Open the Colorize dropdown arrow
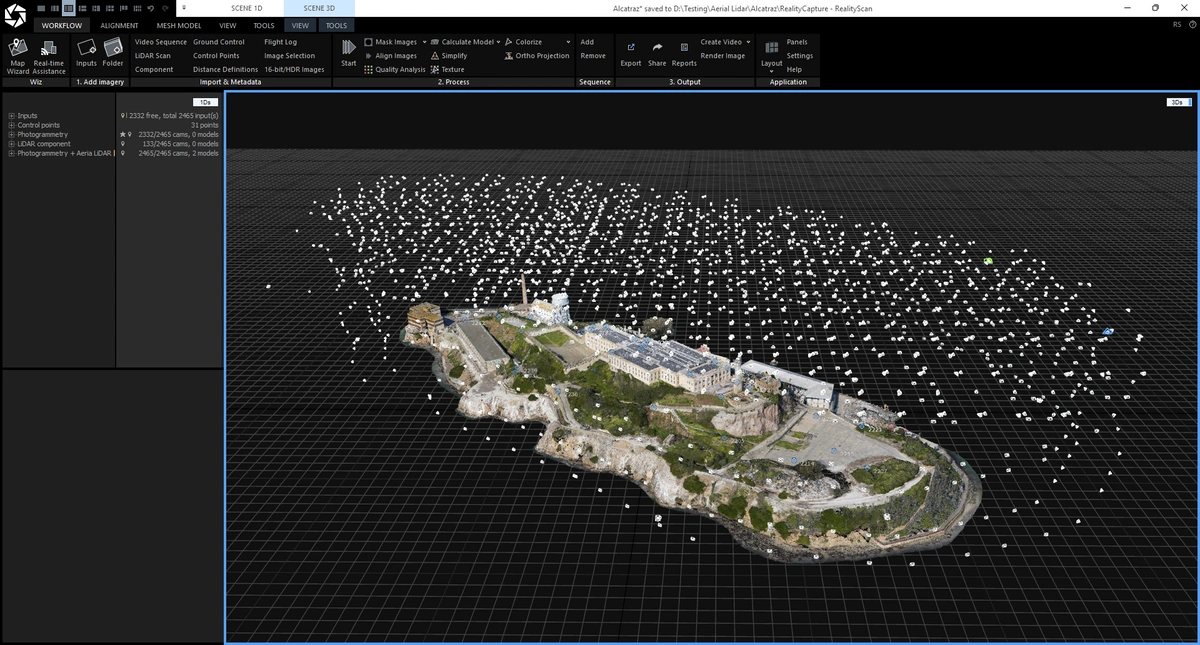 (568, 42)
